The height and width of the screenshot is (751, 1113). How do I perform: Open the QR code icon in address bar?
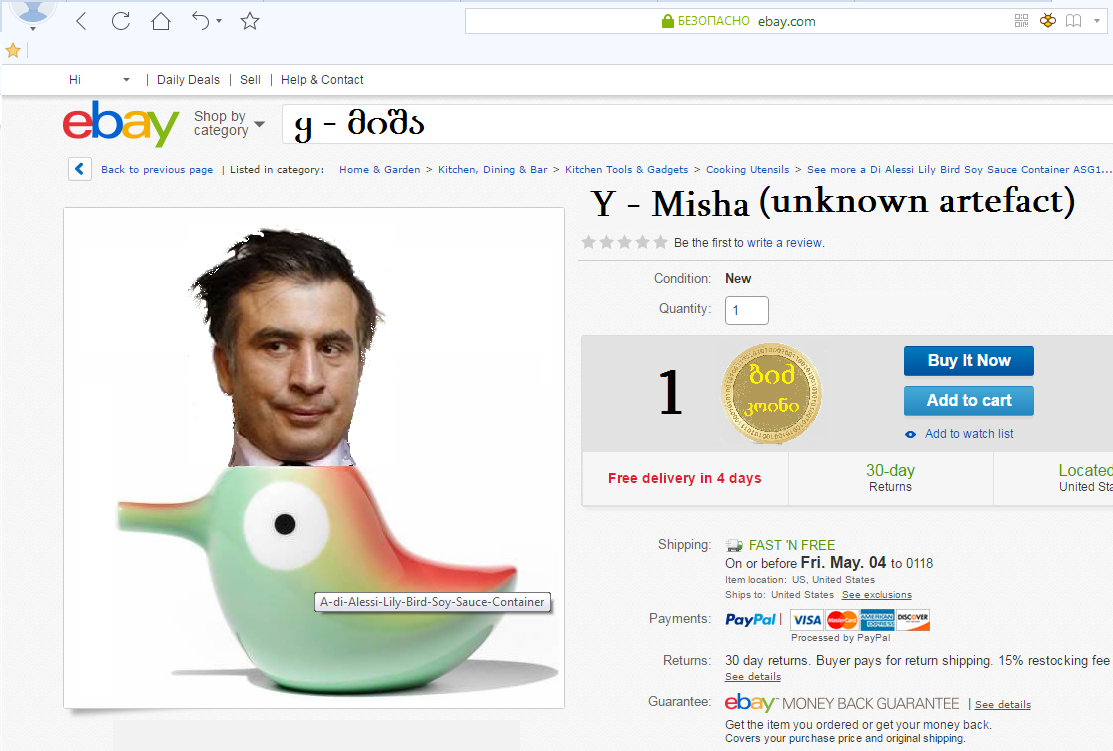click(1021, 21)
